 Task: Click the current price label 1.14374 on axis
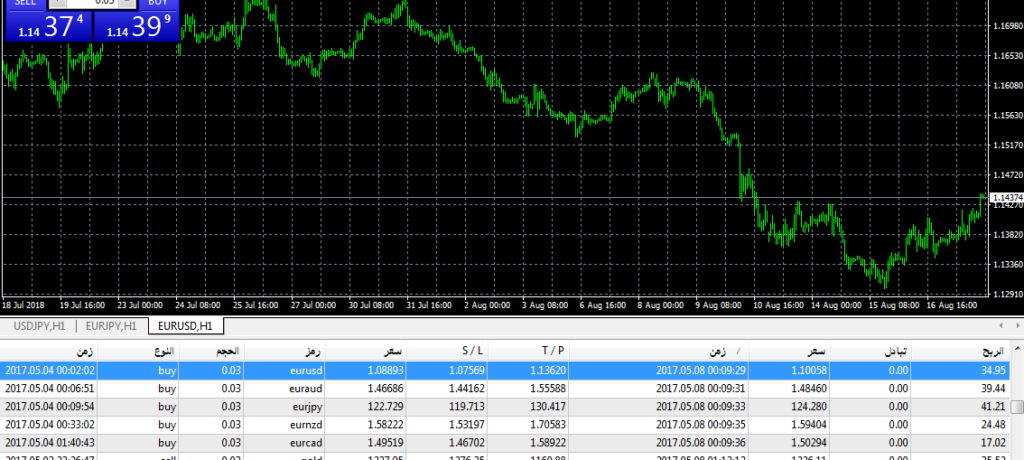[1005, 198]
